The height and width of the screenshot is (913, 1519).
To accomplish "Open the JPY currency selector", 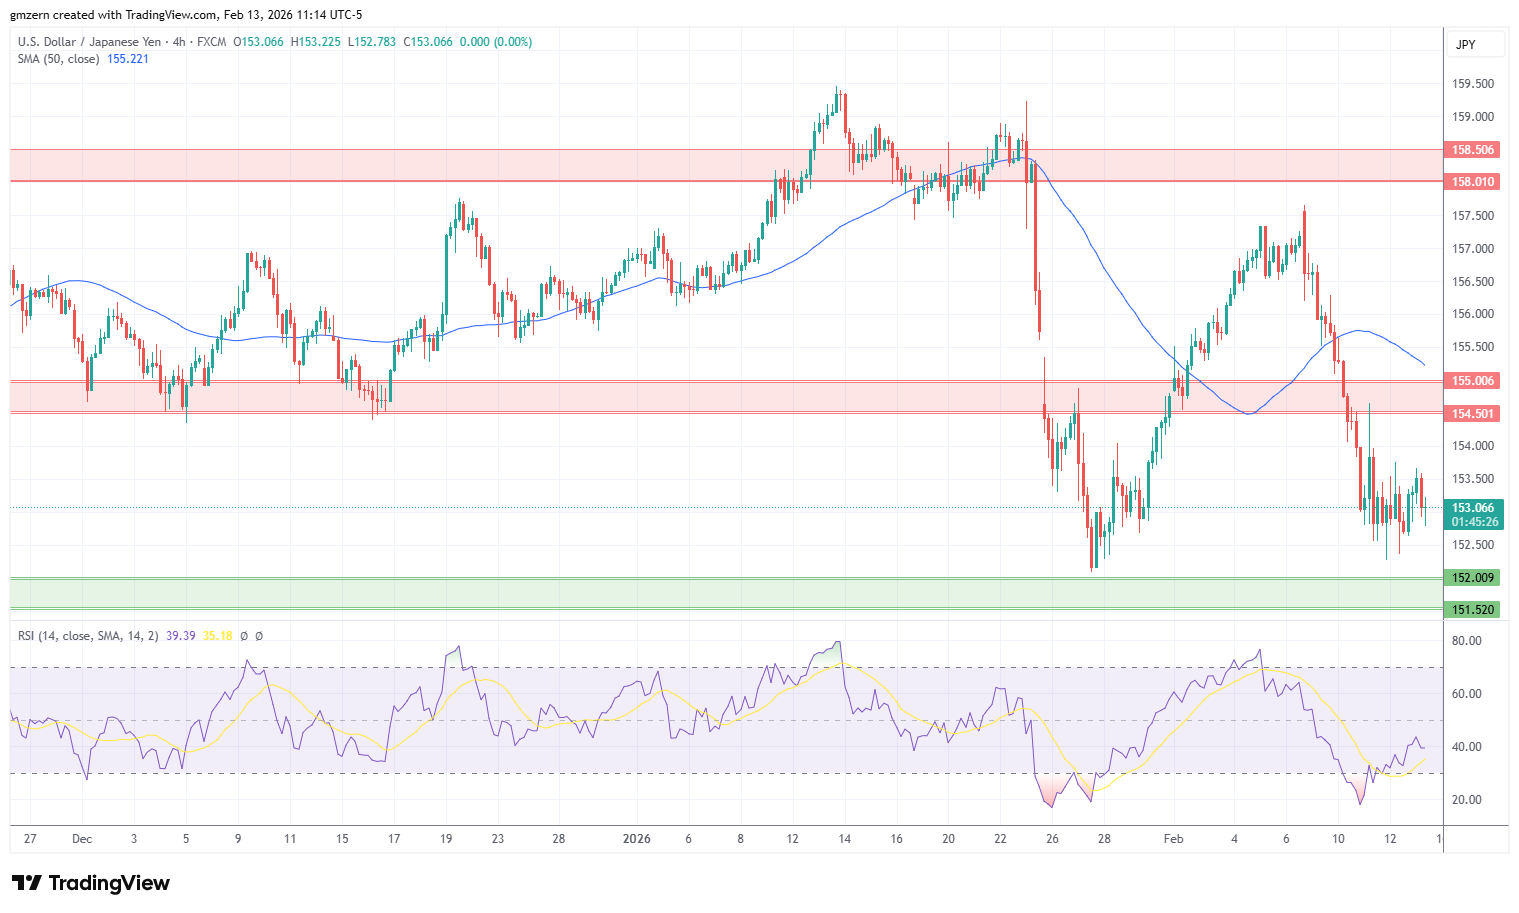I will 1474,45.
